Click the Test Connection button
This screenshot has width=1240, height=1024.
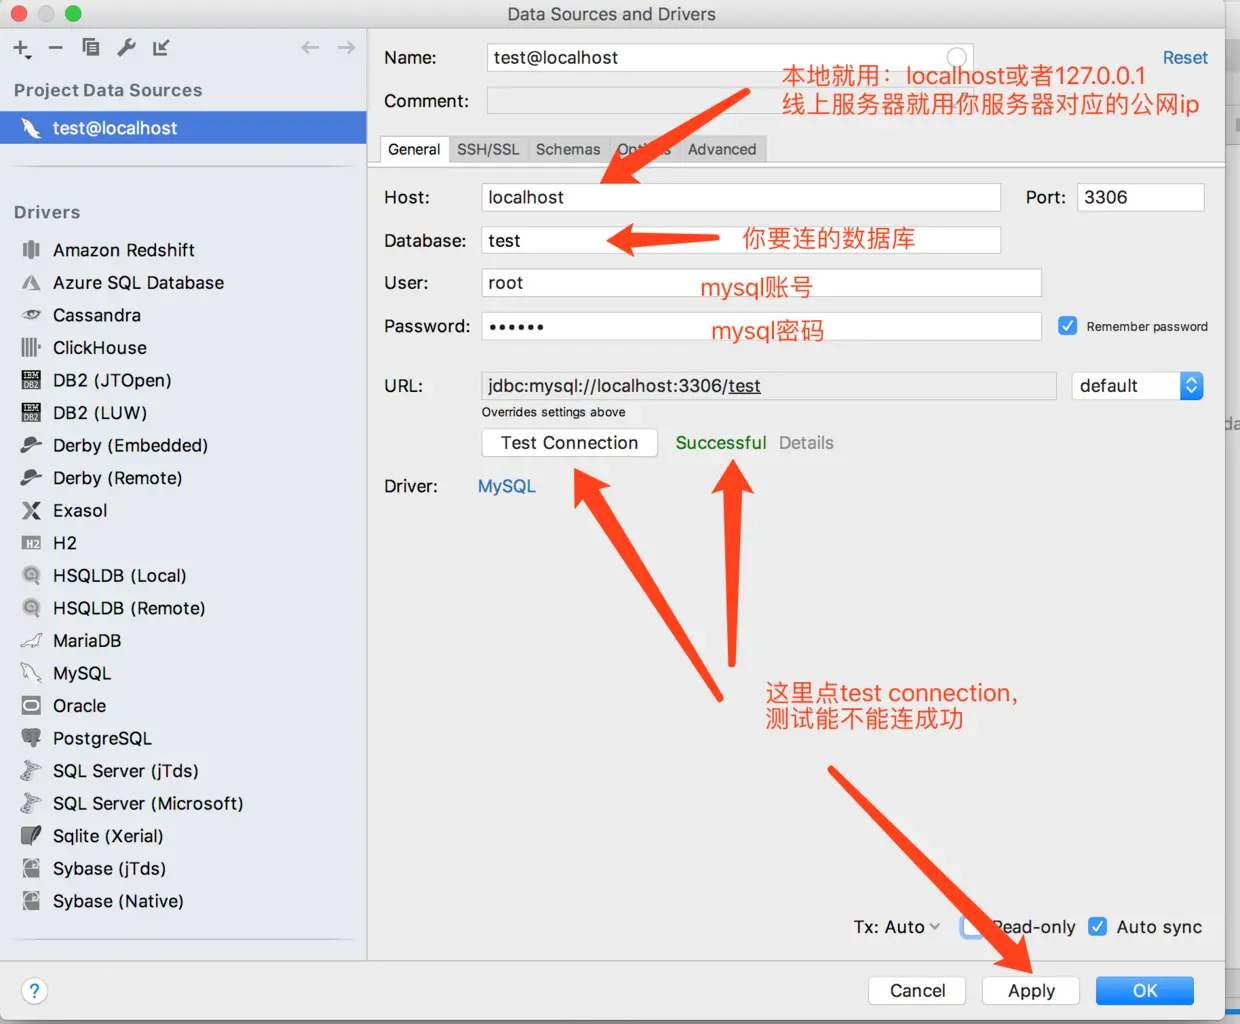tap(569, 443)
